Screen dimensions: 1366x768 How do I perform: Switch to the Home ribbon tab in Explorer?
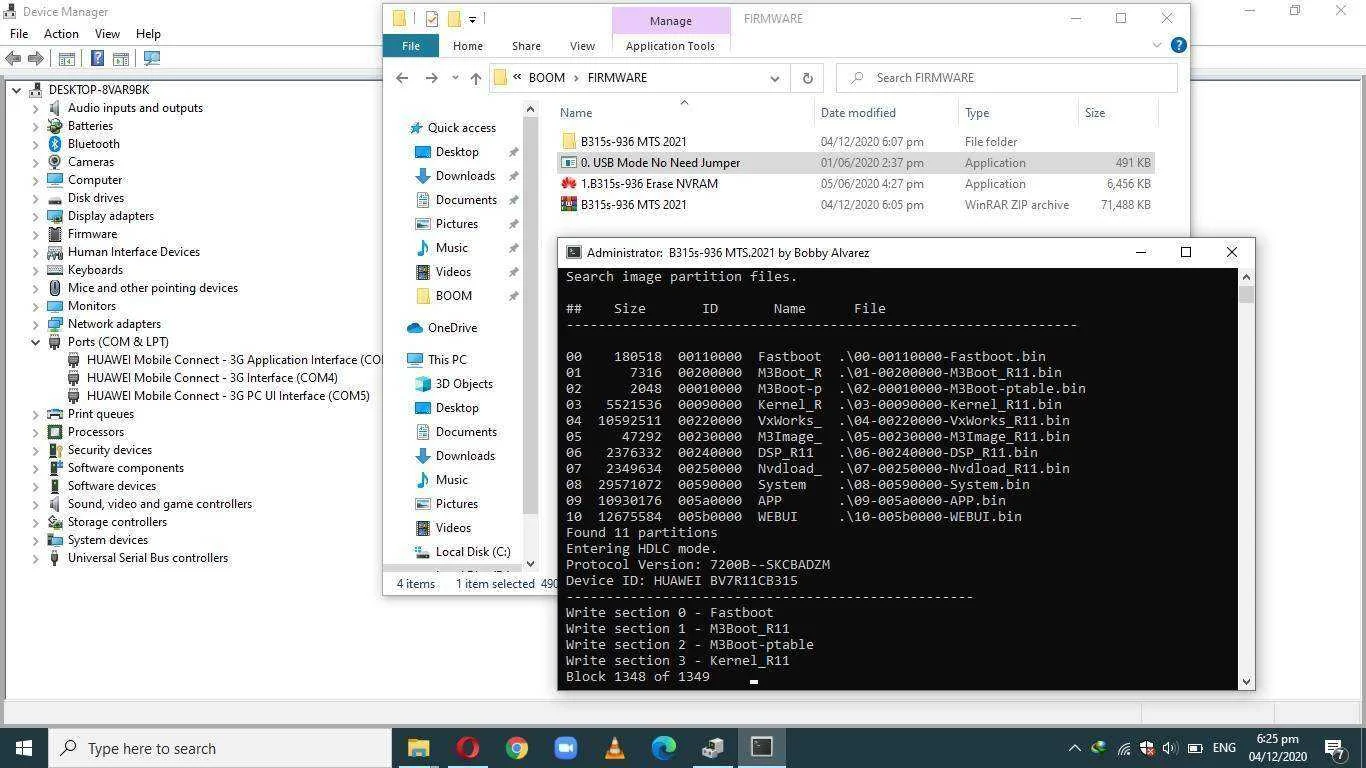pos(468,46)
